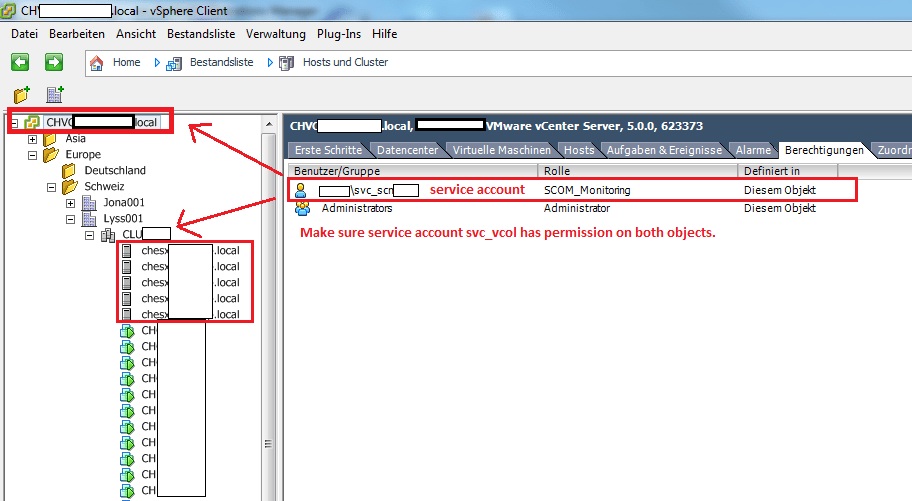This screenshot has height=501, width=912.
Task: Click the green Forward navigation arrow
Action: point(54,62)
